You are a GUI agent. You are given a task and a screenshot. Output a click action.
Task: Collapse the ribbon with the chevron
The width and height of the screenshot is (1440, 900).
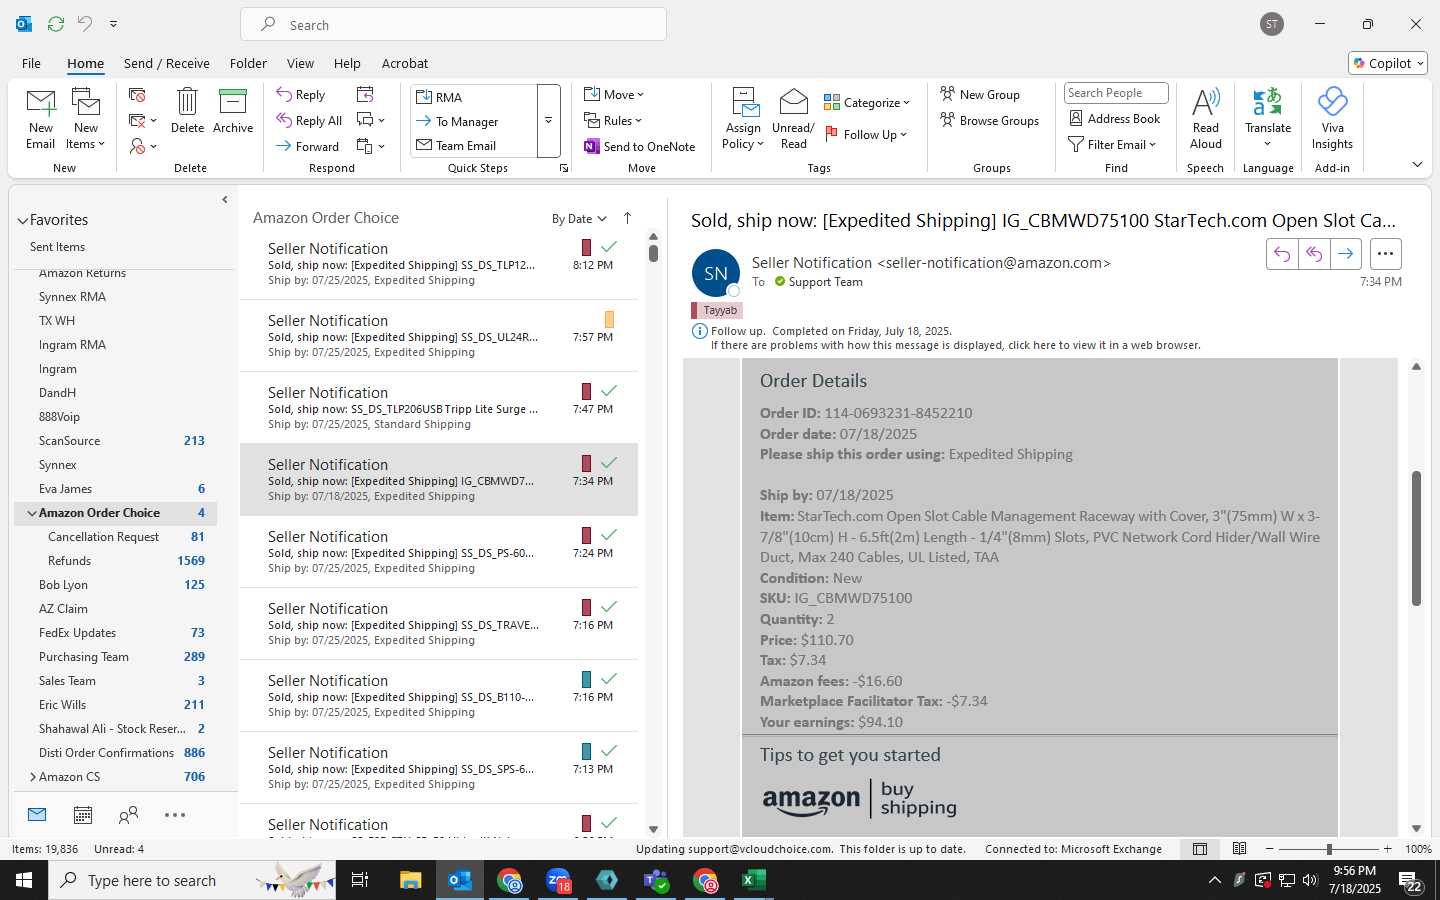[1417, 165]
